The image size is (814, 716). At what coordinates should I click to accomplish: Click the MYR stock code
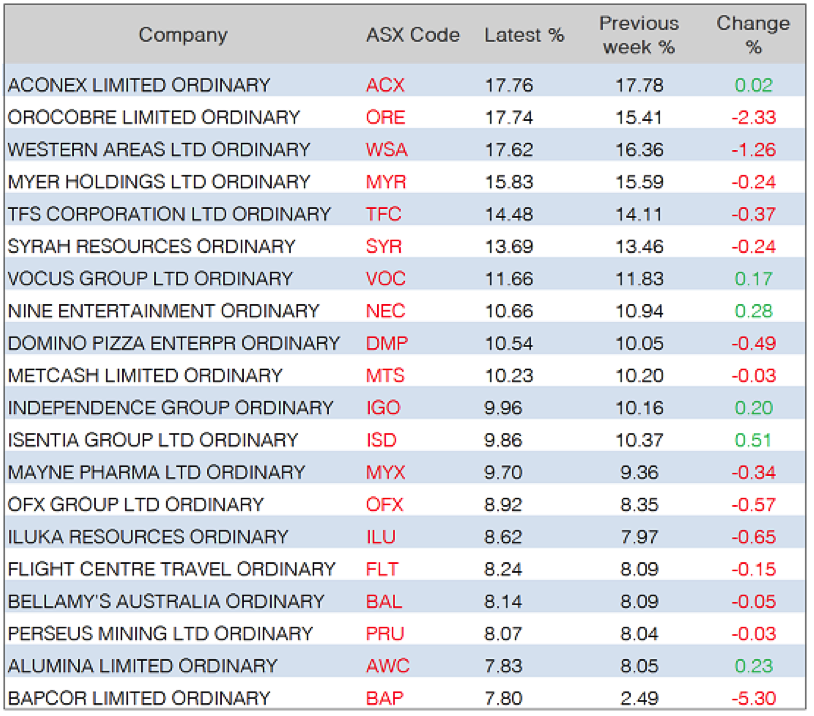pos(386,182)
